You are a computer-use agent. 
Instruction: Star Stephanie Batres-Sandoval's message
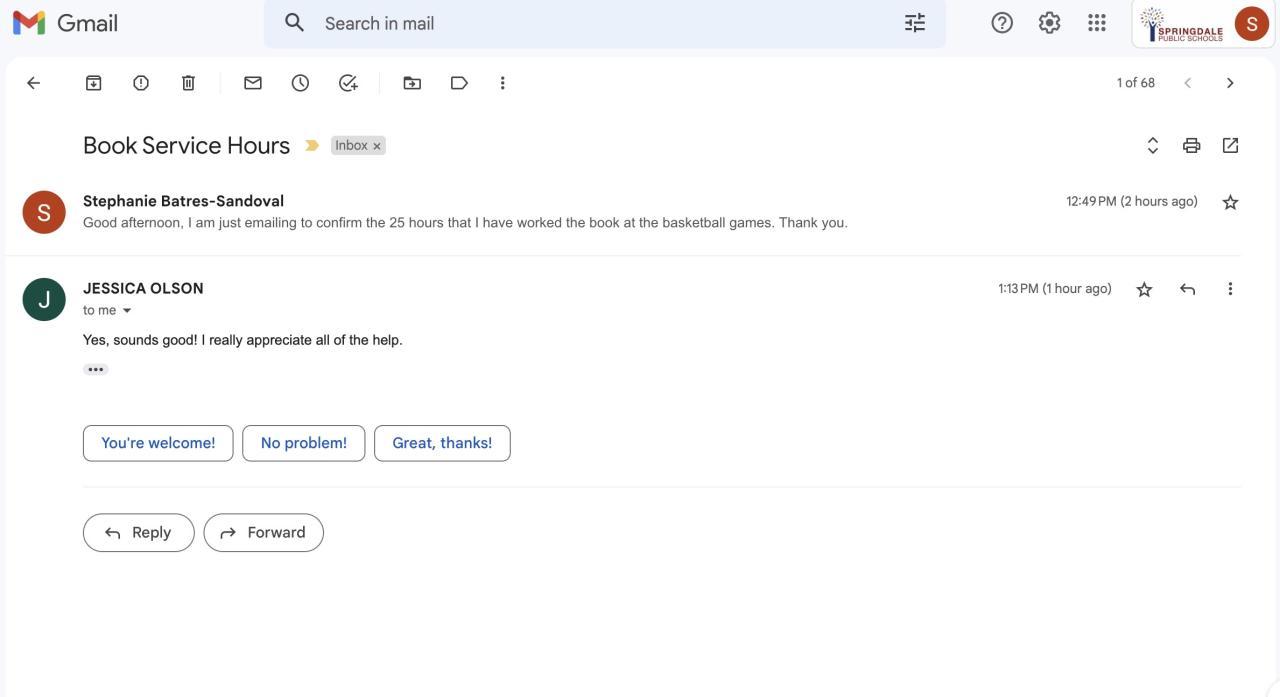[1231, 202]
